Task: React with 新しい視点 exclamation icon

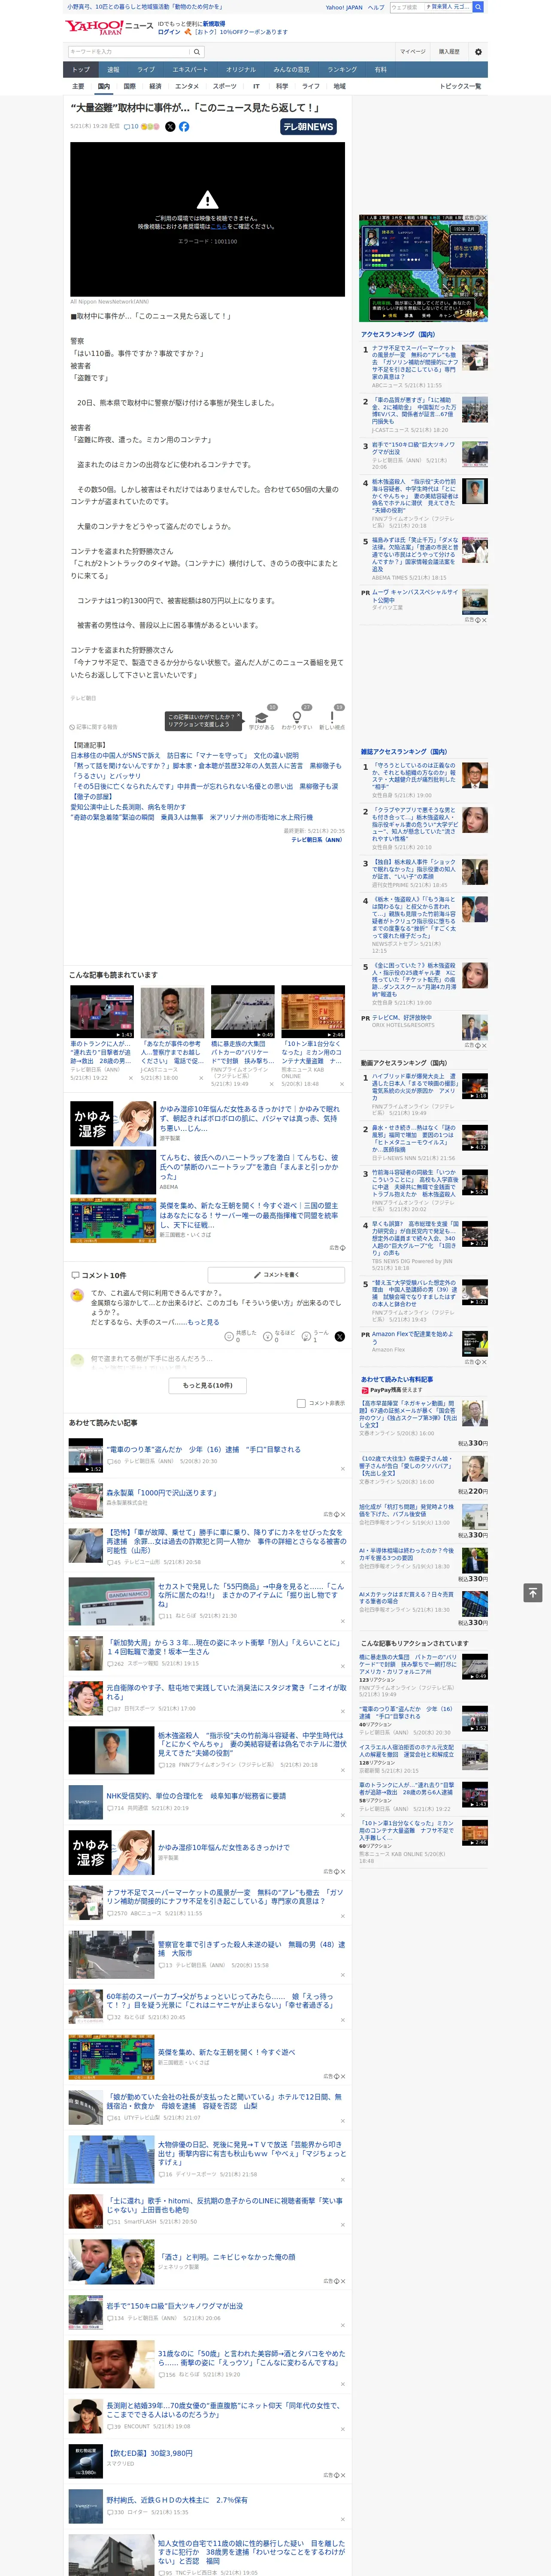Action: point(332,718)
